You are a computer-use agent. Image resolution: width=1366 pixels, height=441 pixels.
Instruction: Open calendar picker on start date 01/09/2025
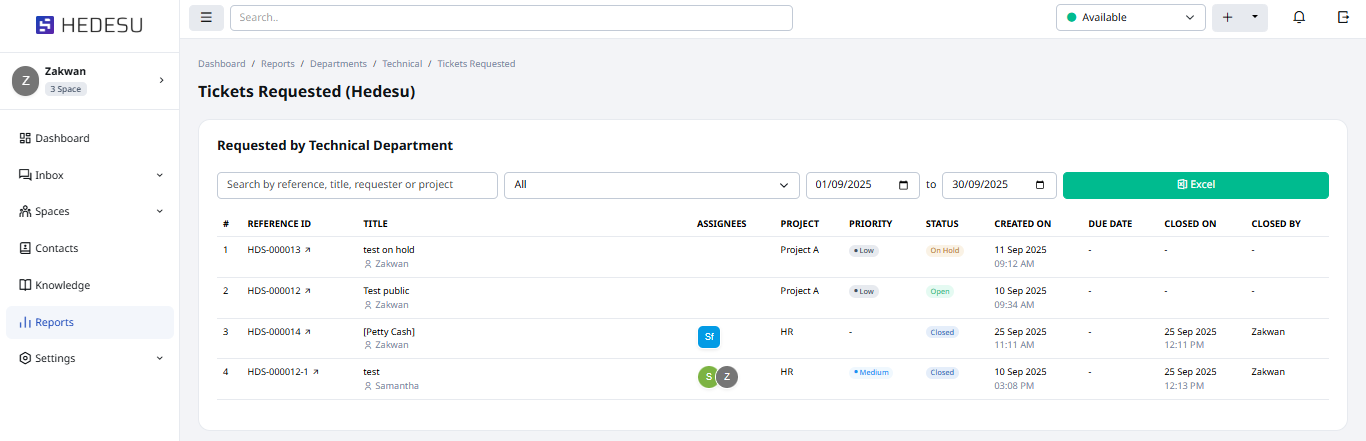[x=904, y=185]
